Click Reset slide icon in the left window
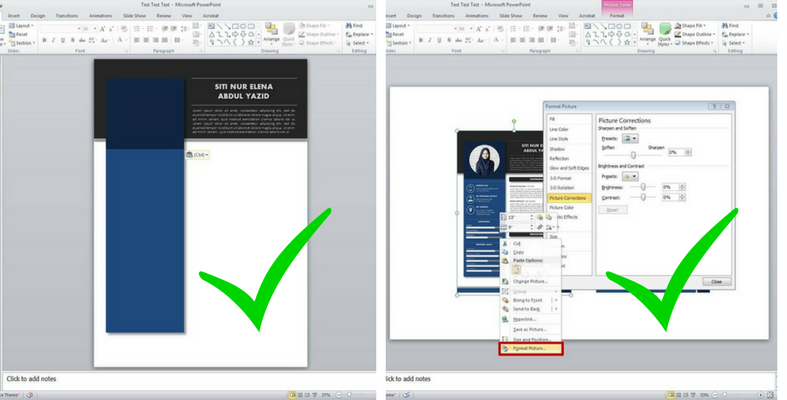The height and width of the screenshot is (400, 787). pyautogui.click(x=12, y=34)
